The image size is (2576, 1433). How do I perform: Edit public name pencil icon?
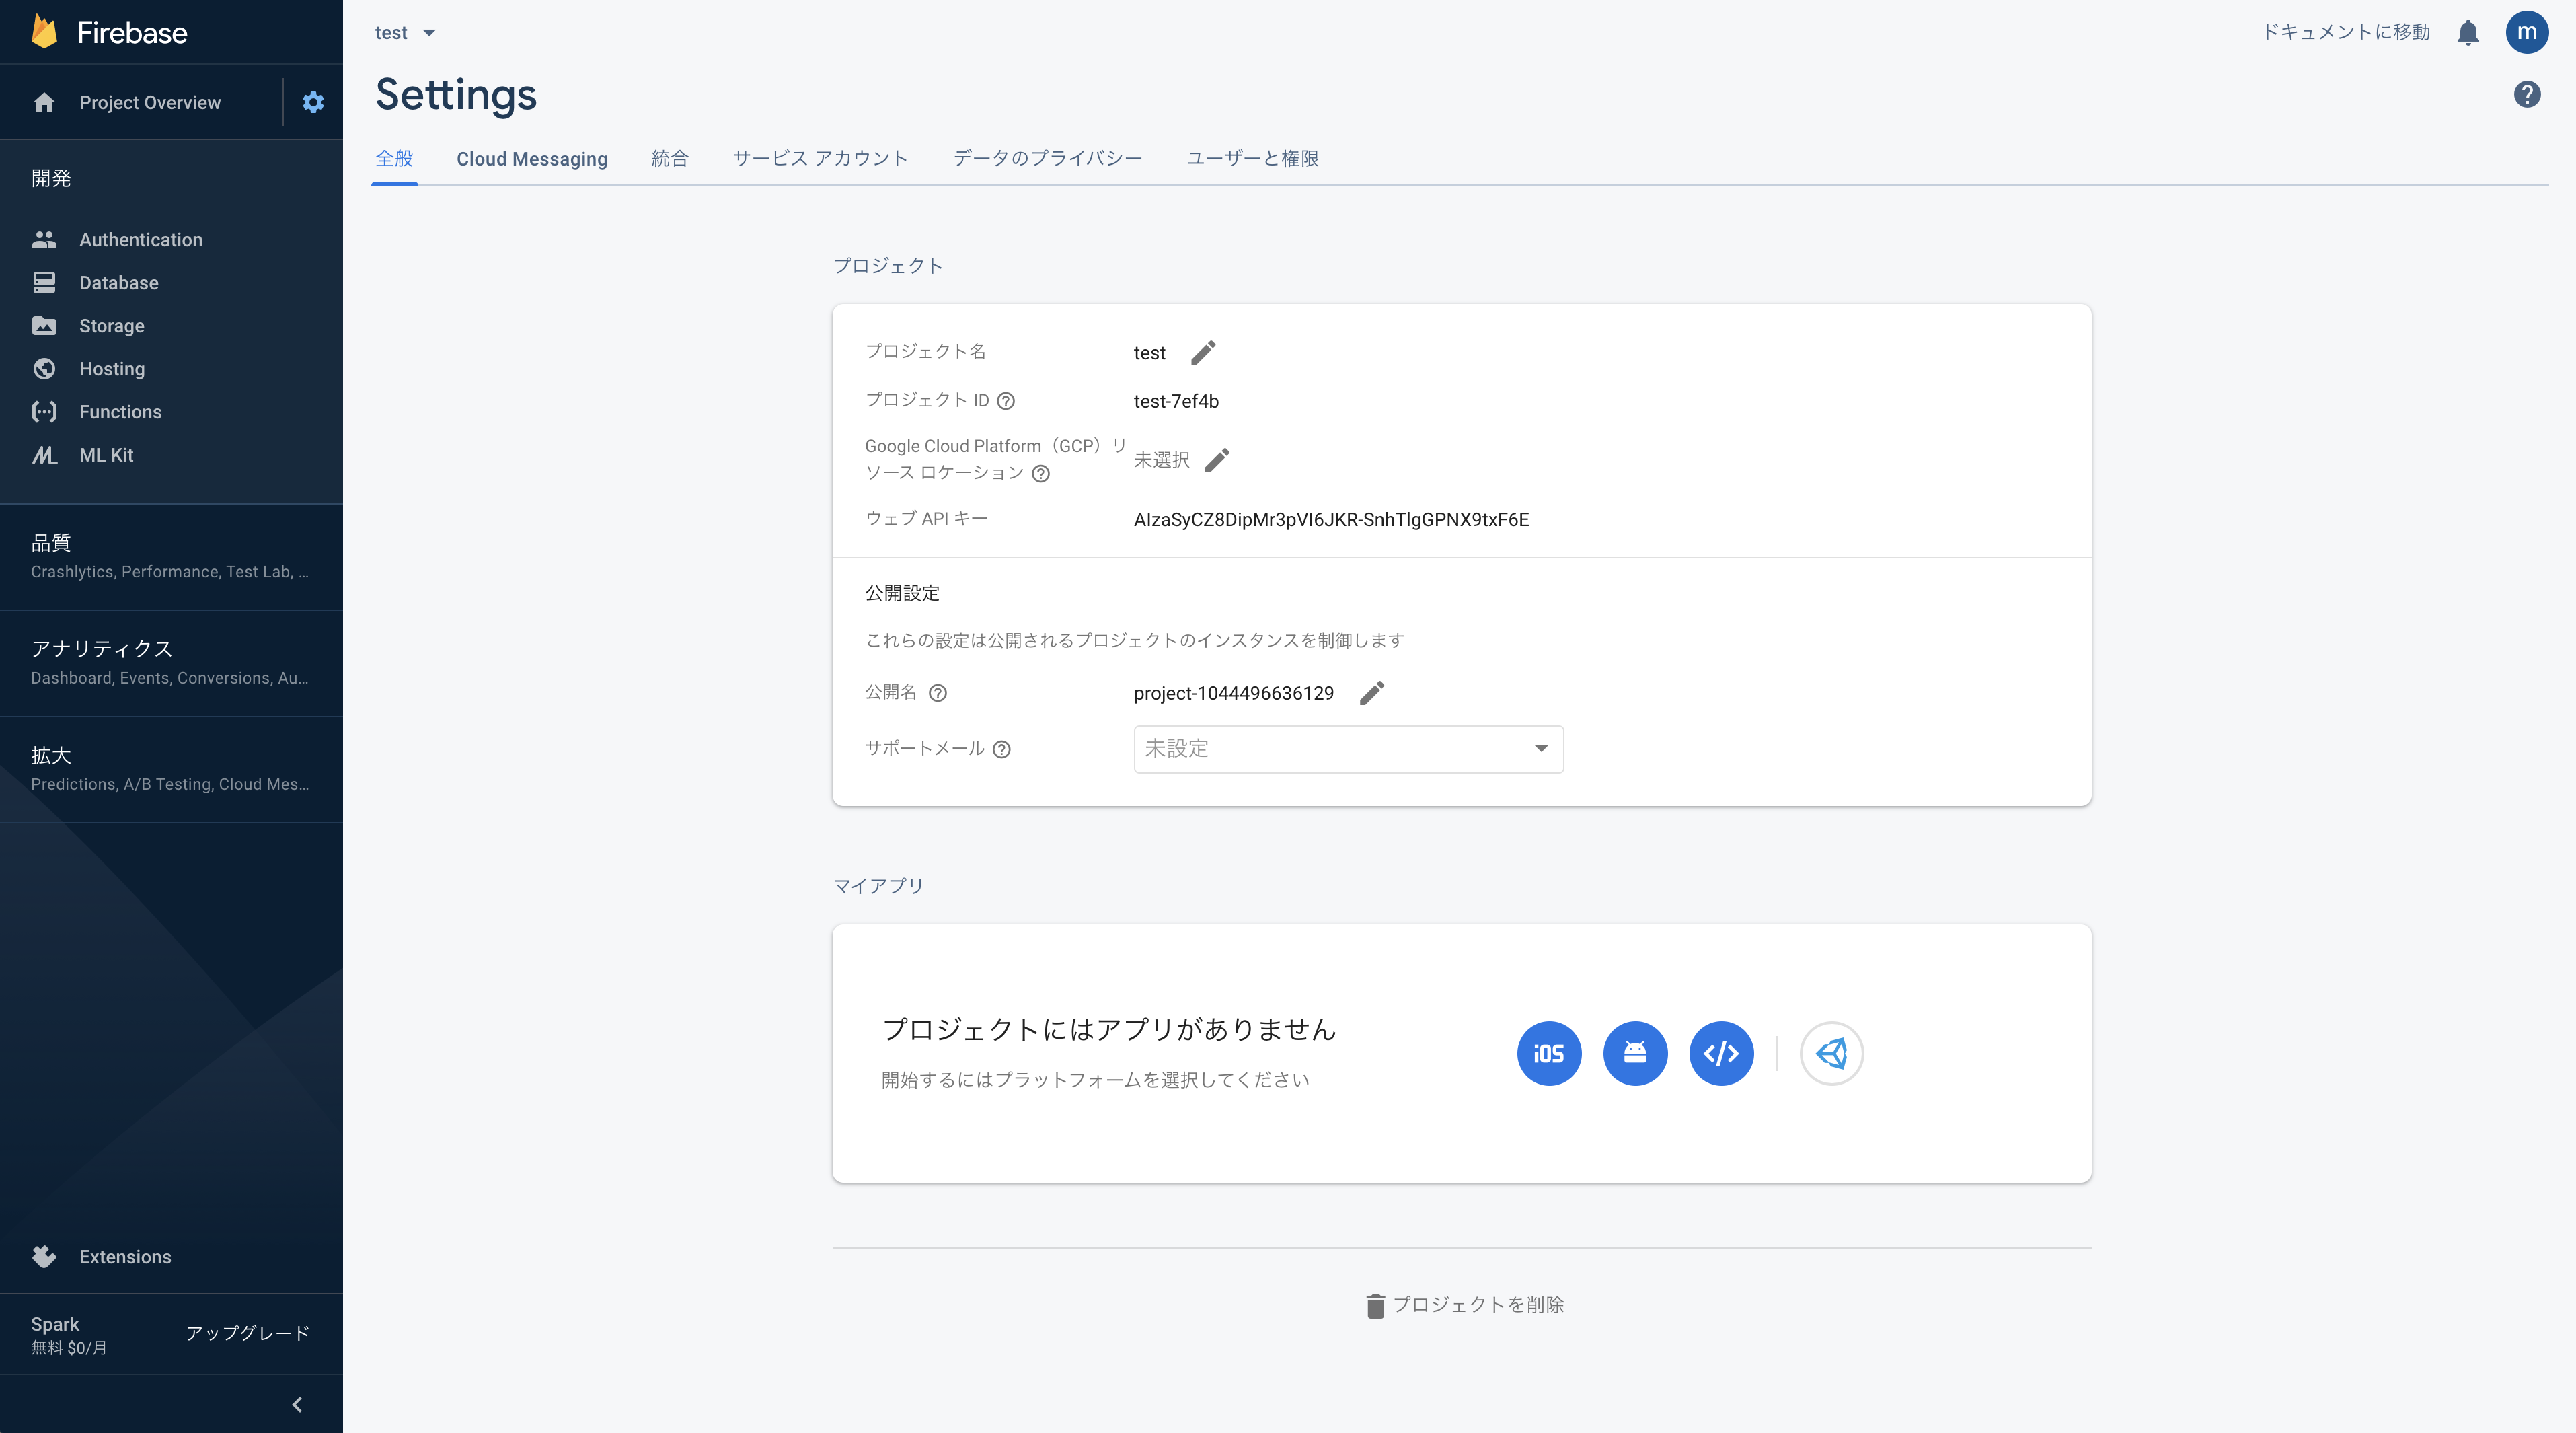(1372, 693)
